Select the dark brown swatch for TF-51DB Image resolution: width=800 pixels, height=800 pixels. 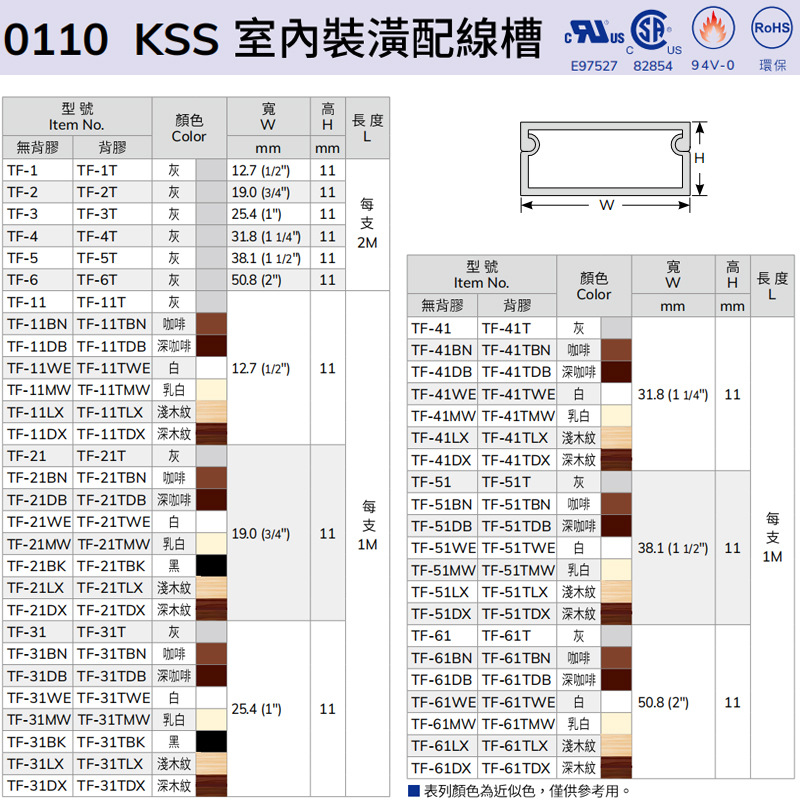[616, 526]
